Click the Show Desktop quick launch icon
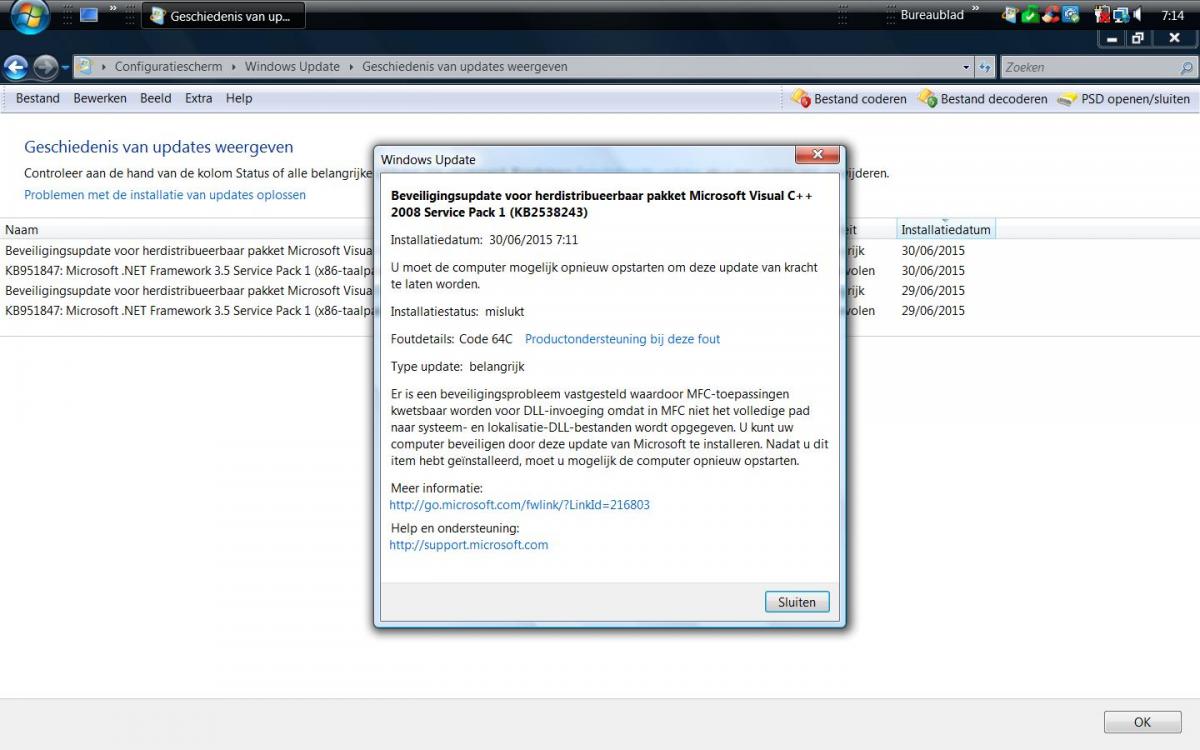 pos(89,15)
